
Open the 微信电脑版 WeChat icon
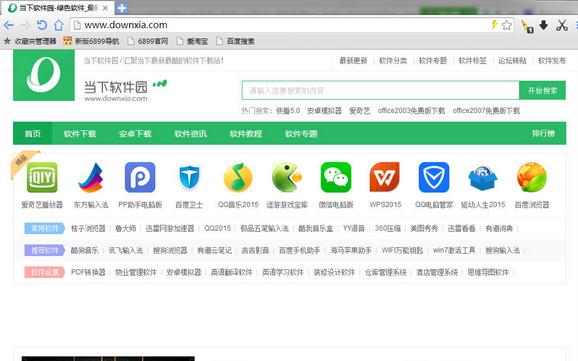pos(336,177)
